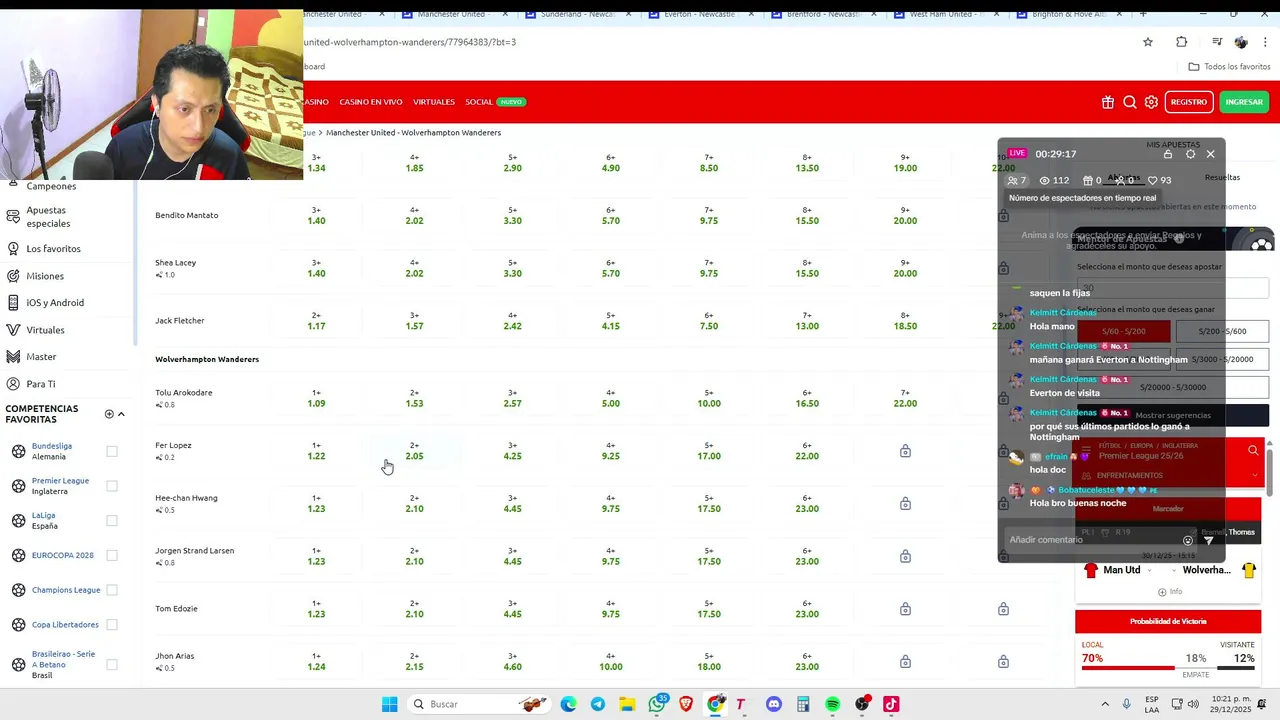
Task: Open the browser extensions puzzle icon
Action: pos(1182,42)
